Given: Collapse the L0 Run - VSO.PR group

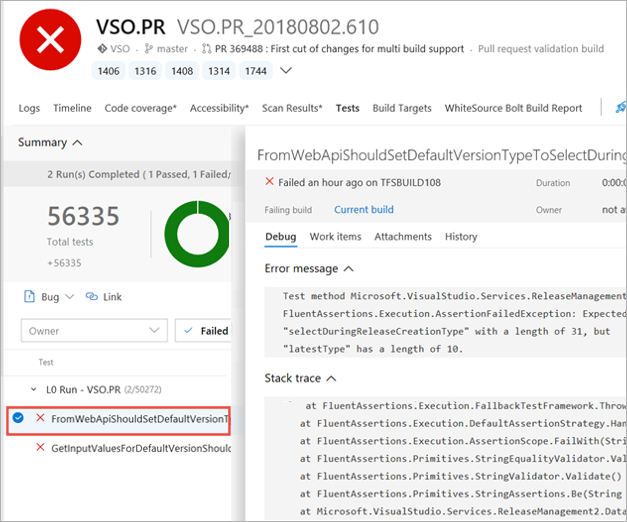Looking at the screenshot, I should 34,387.
